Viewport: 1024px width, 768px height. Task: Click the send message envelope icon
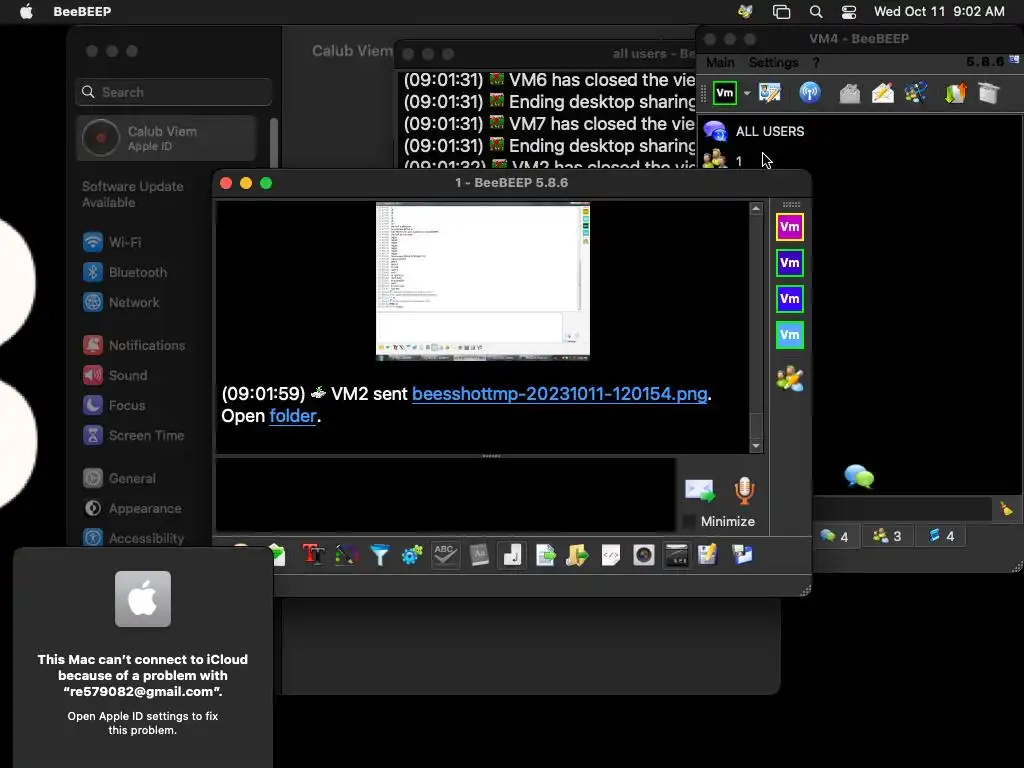coord(699,490)
